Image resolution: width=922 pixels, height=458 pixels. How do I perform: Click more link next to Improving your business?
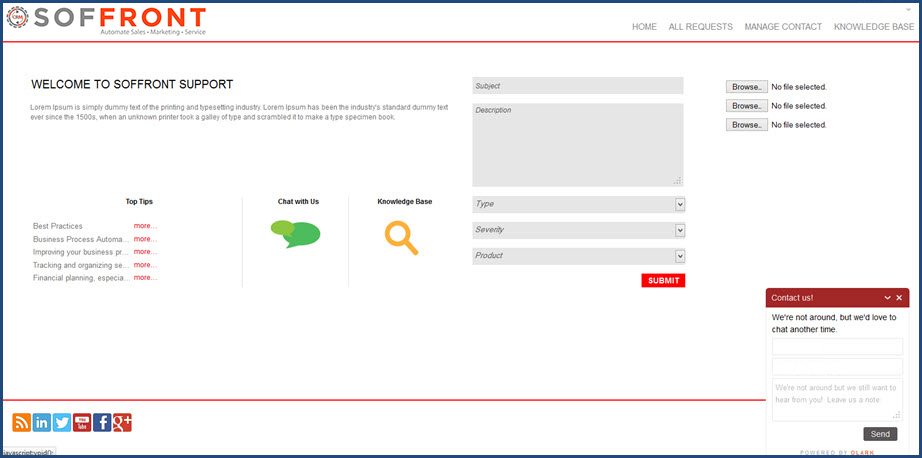click(x=145, y=252)
